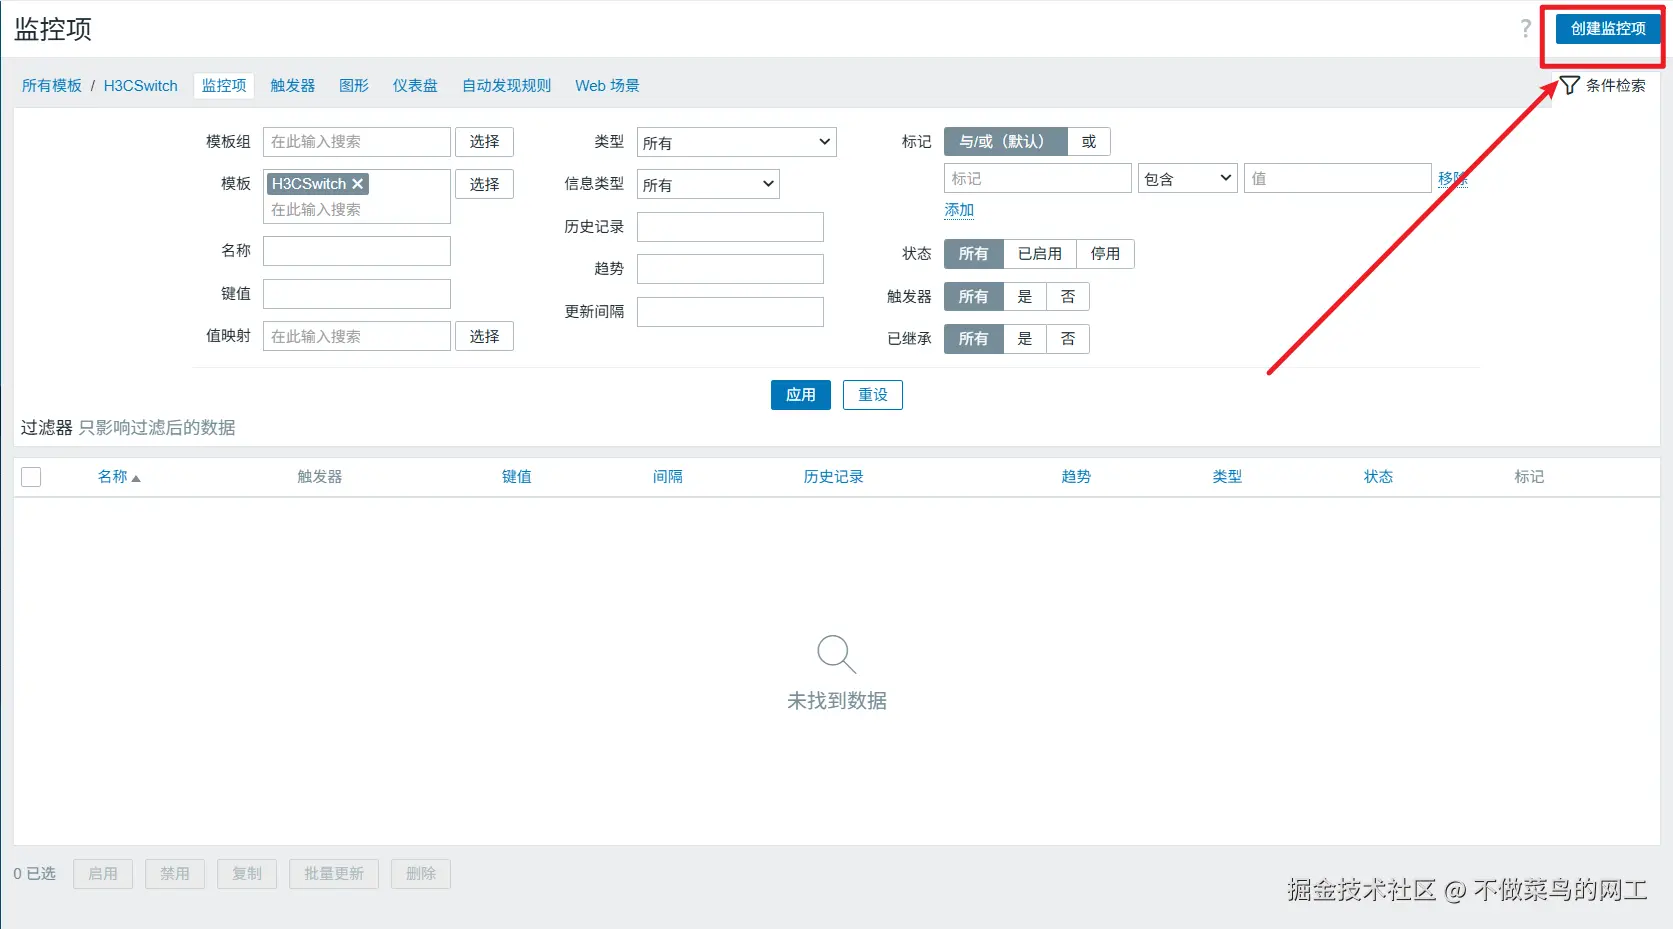This screenshot has height=929, width=1673.
Task: Sort by the 类型 column header
Action: 1227,477
